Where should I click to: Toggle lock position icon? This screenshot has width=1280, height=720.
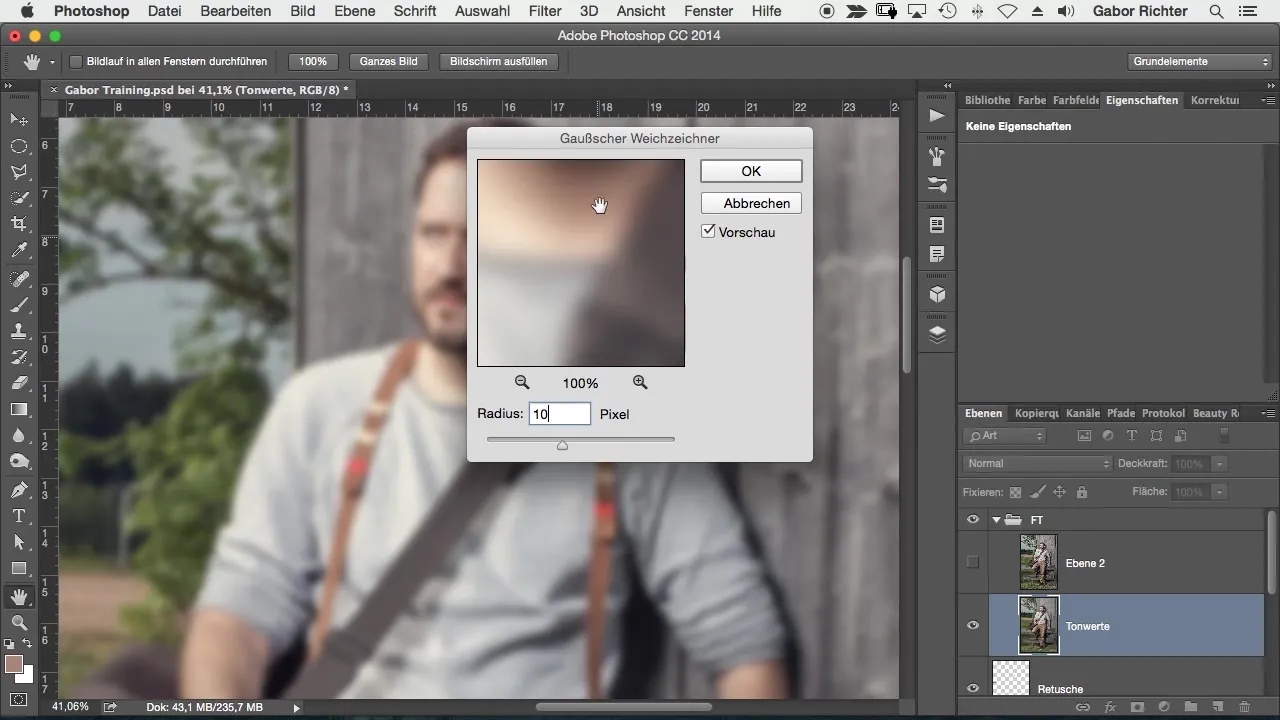pos(1059,492)
